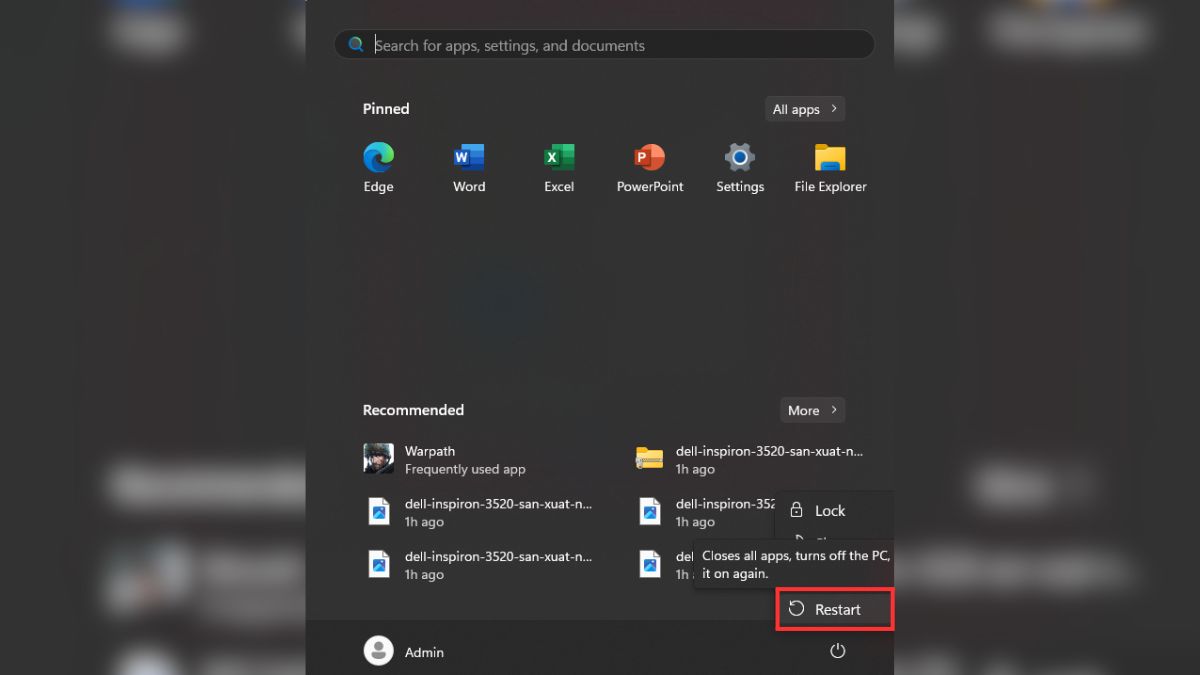
Task: Launch PowerPoint from pinned apps
Action: (x=650, y=168)
